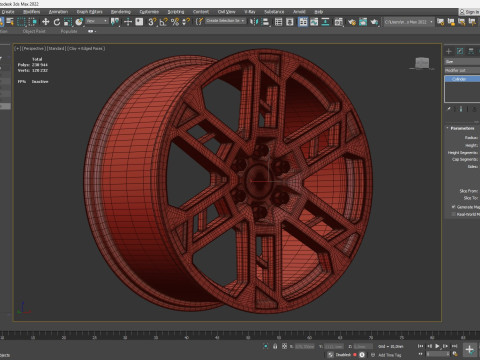This screenshot has width=480, height=360.
Task: Open the Material Editor icon
Action: [339, 22]
